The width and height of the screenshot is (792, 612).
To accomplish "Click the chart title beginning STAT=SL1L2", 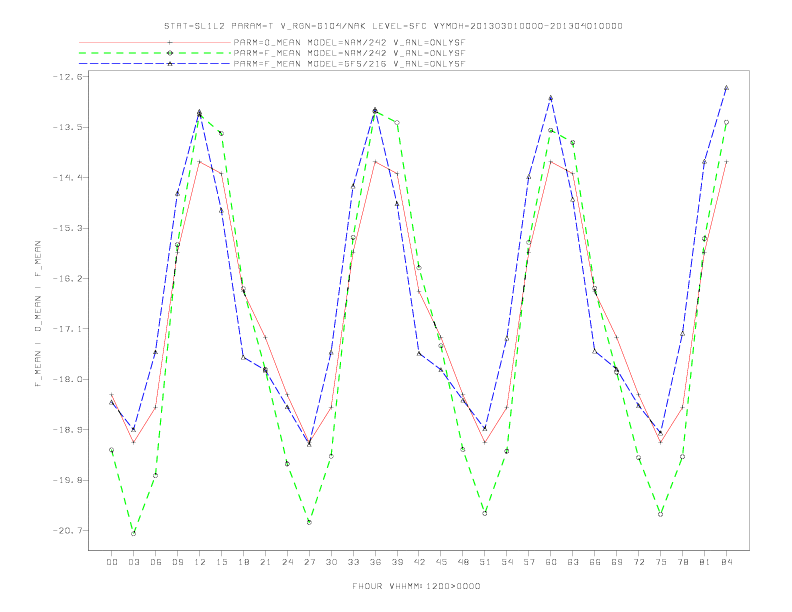I will 393,26.
